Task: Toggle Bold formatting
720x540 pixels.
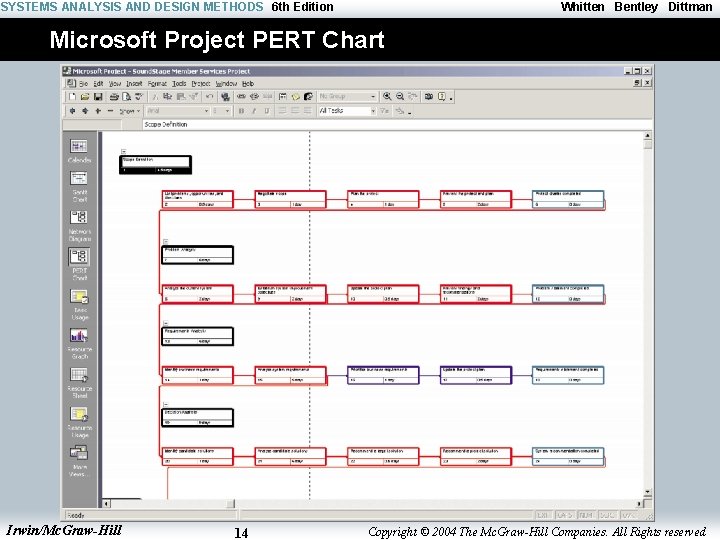Action: pos(241,111)
